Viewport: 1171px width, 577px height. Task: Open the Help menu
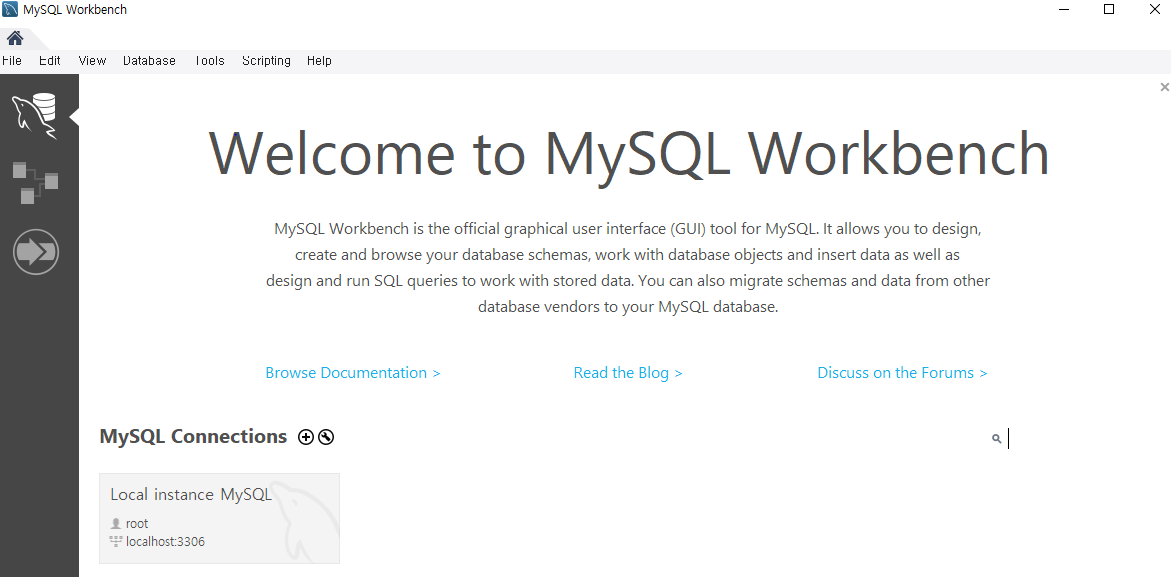[x=319, y=60]
